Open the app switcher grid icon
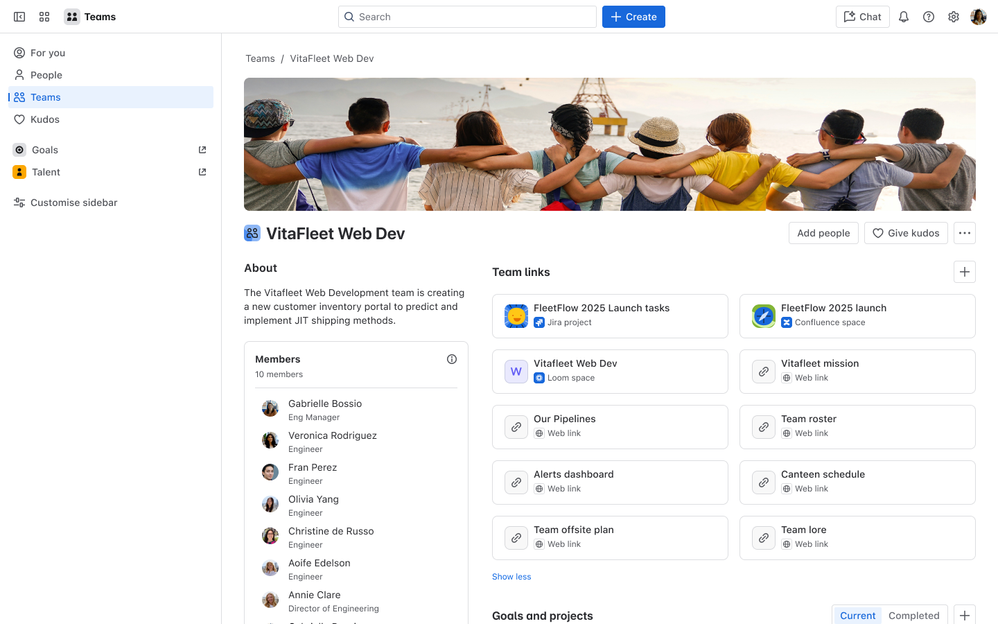998x624 pixels. 44,17
